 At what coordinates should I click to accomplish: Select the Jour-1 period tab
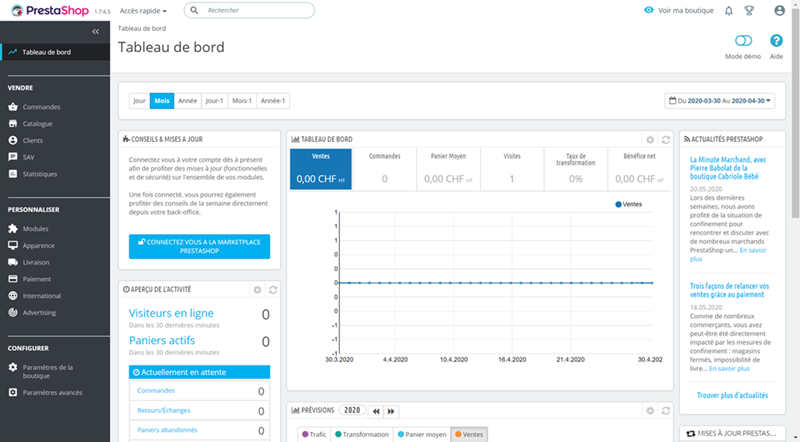click(215, 101)
